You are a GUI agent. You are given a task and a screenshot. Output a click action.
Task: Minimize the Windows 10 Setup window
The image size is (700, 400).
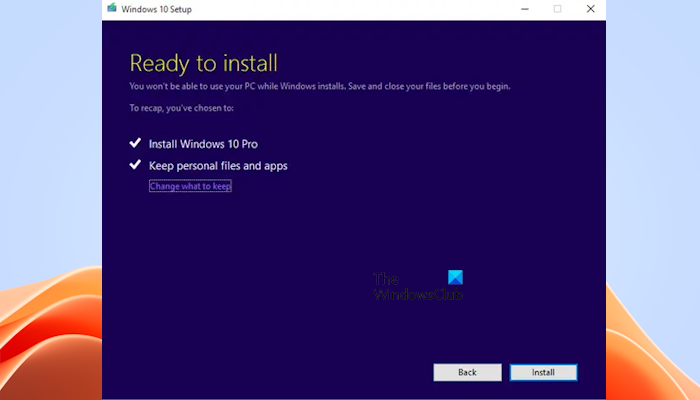click(525, 9)
